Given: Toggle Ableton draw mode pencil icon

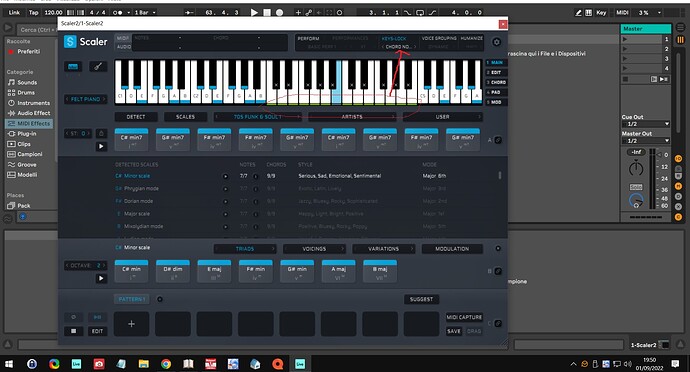Looking at the screenshot, I should tap(578, 13).
